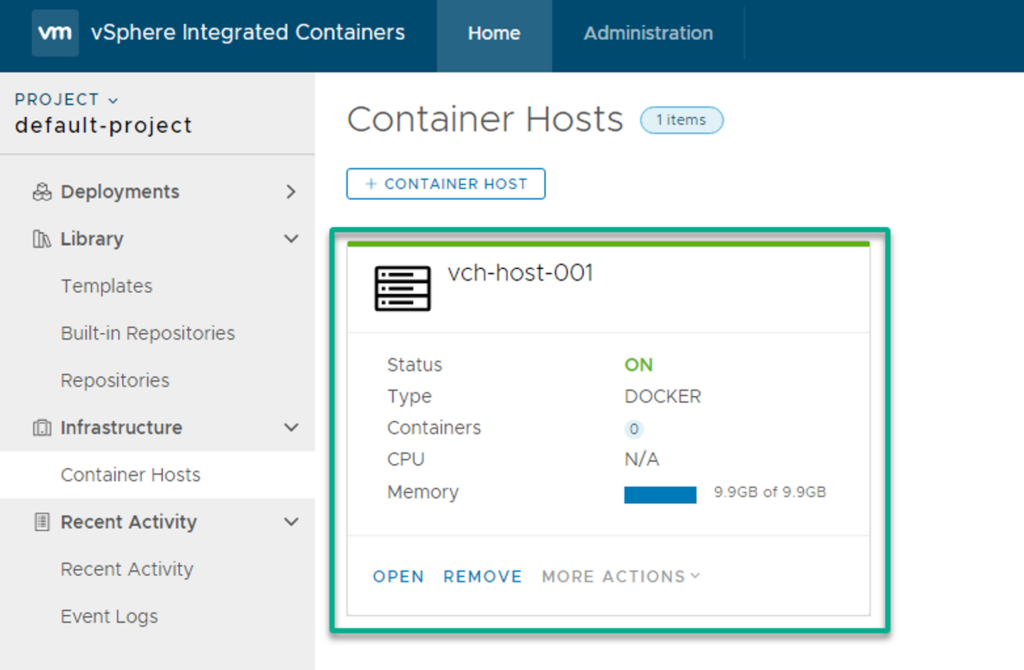1024x670 pixels.
Task: Click the + CONTAINER HOST button
Action: click(446, 184)
